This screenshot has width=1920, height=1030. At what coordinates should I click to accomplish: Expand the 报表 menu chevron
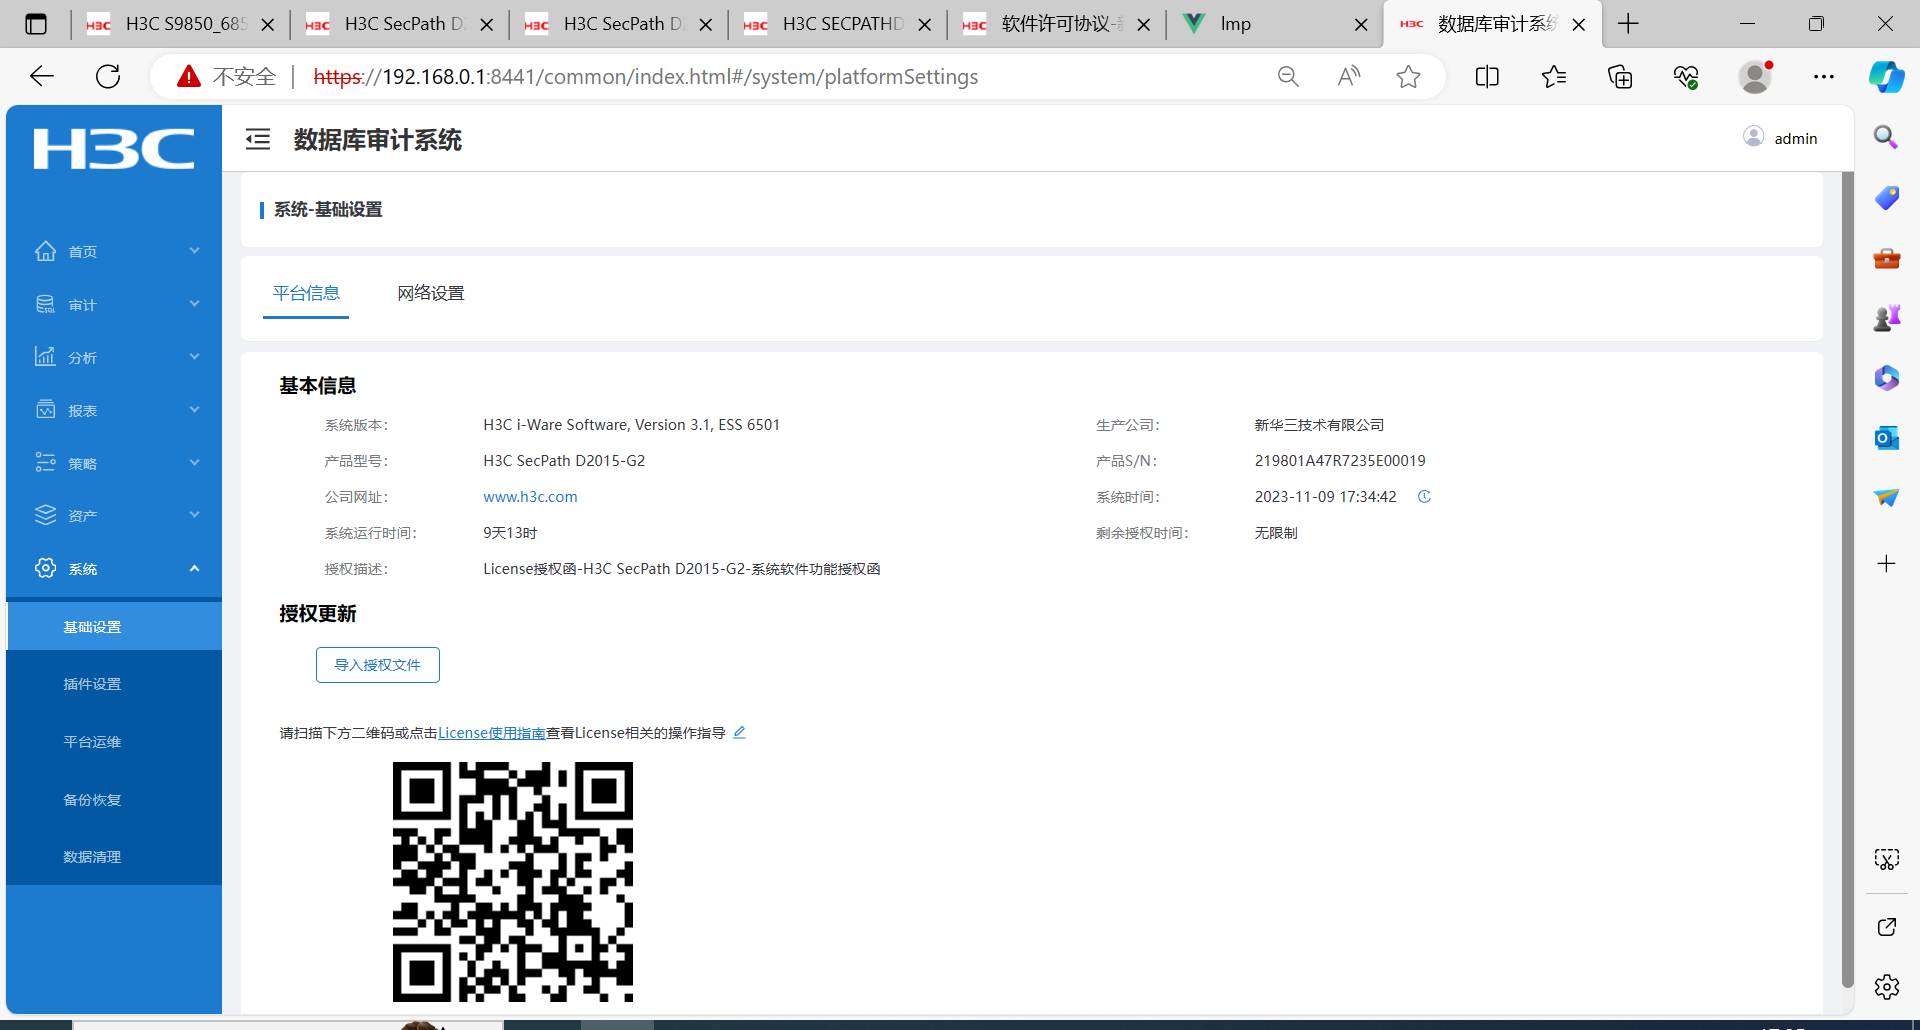point(195,410)
